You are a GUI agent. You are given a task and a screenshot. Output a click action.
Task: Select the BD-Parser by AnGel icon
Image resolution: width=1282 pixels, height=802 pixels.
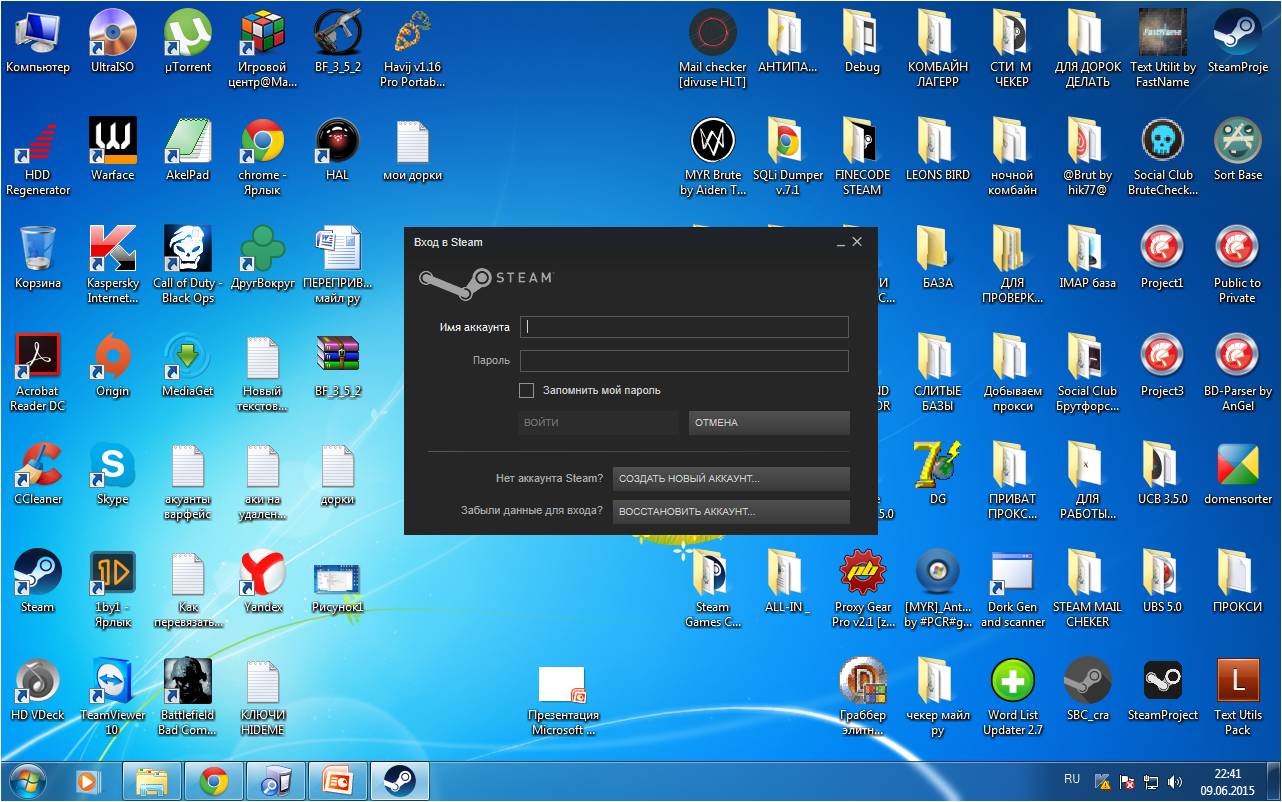[1238, 373]
